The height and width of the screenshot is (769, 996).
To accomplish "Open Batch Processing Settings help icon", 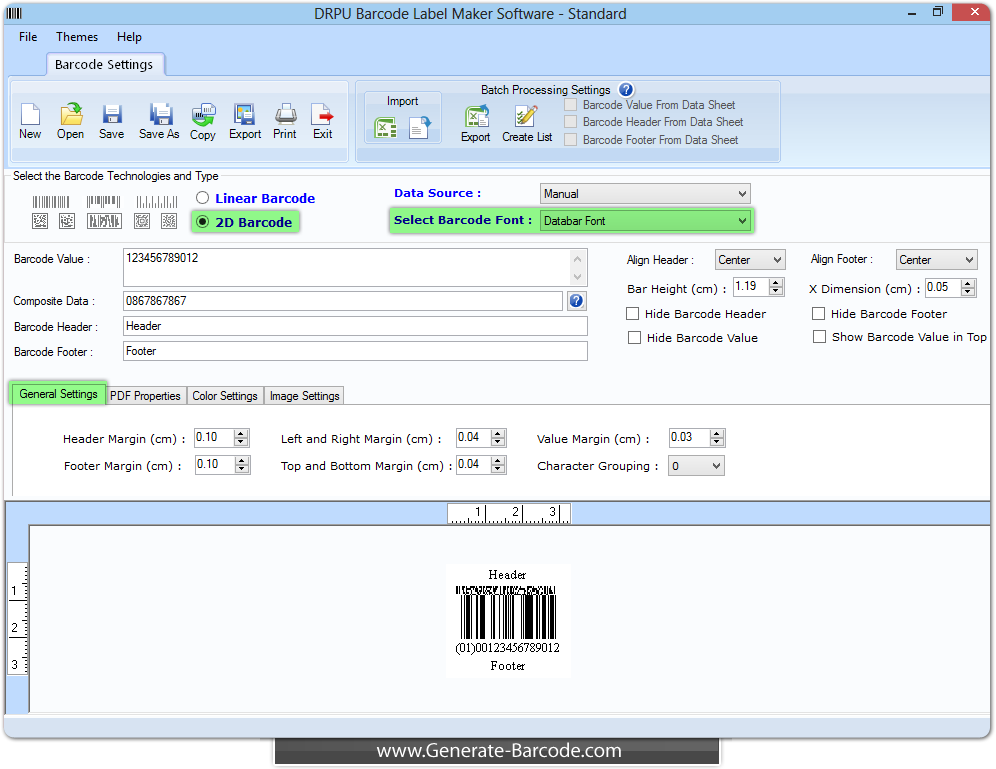I will pos(626,90).
